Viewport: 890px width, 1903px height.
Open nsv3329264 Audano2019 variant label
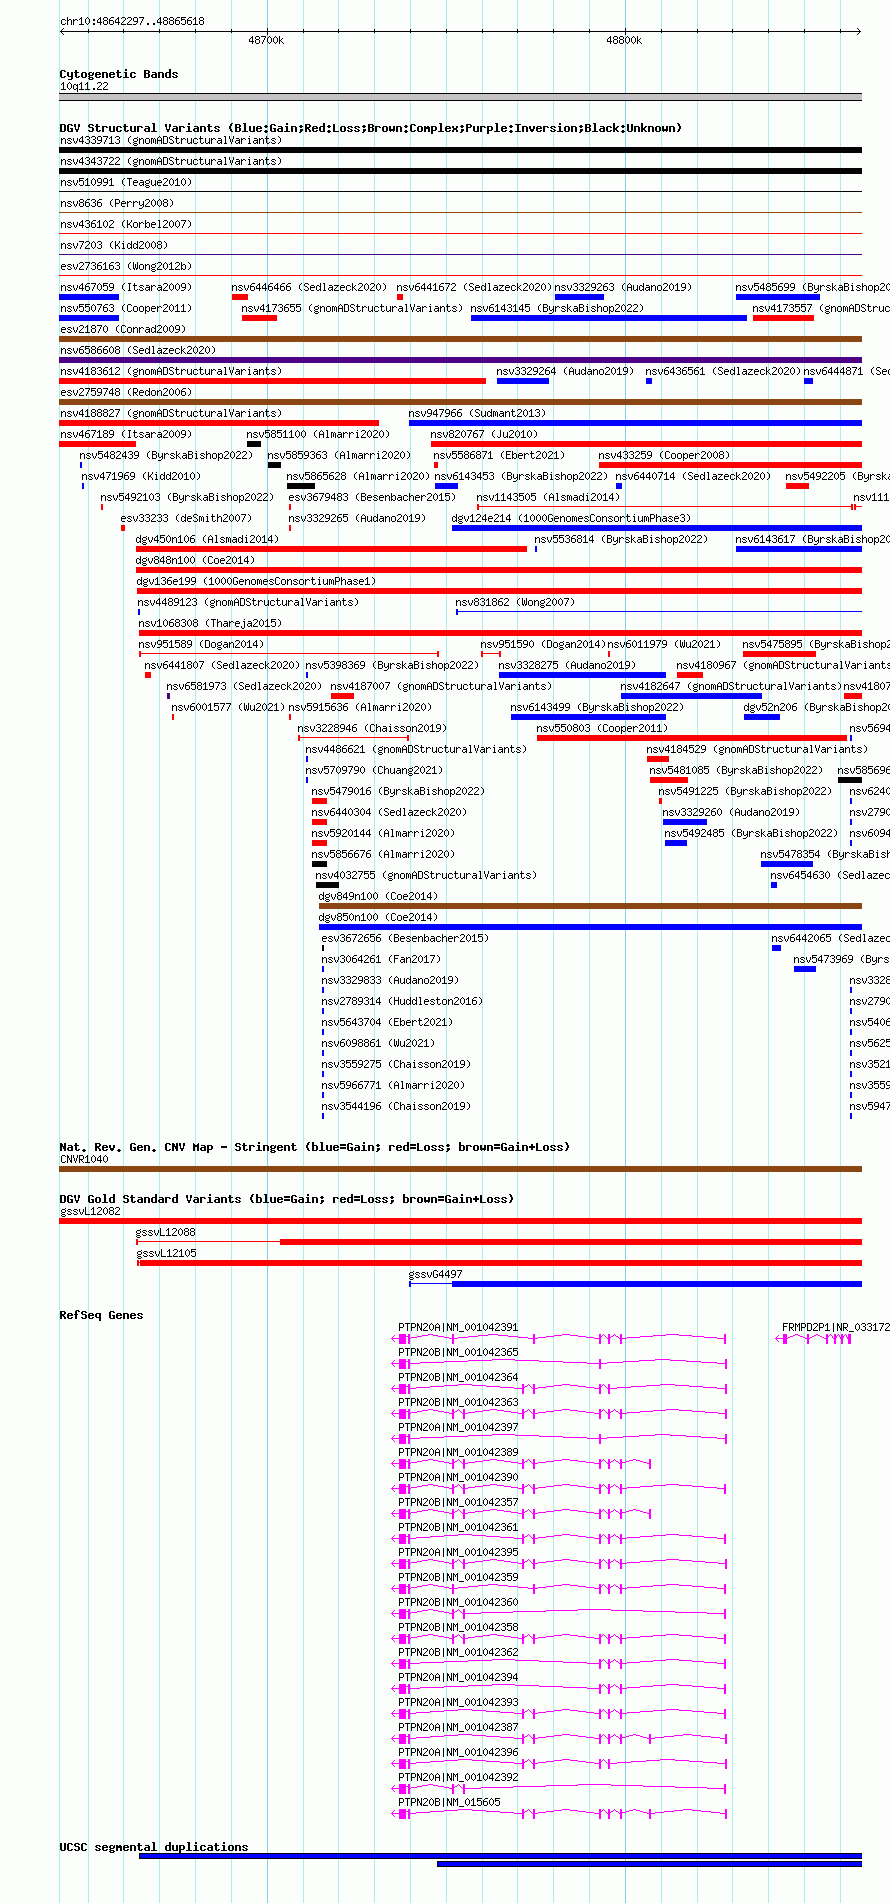click(565, 371)
